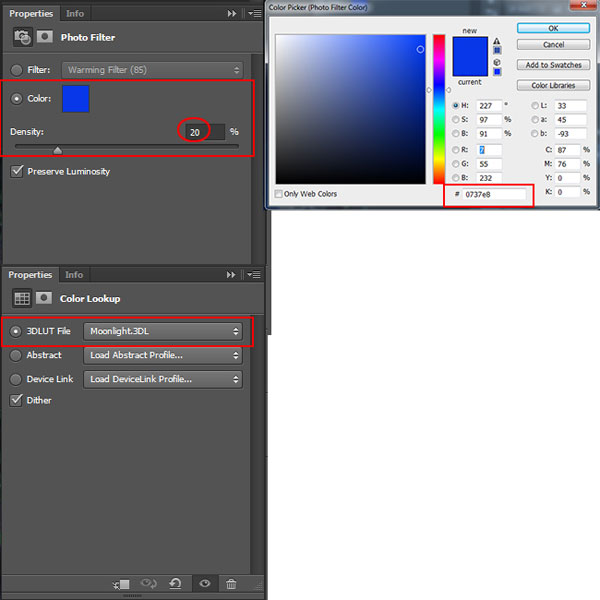Switch to Properties tab in Photo Filter panel
The height and width of the screenshot is (600, 600).
tap(31, 14)
